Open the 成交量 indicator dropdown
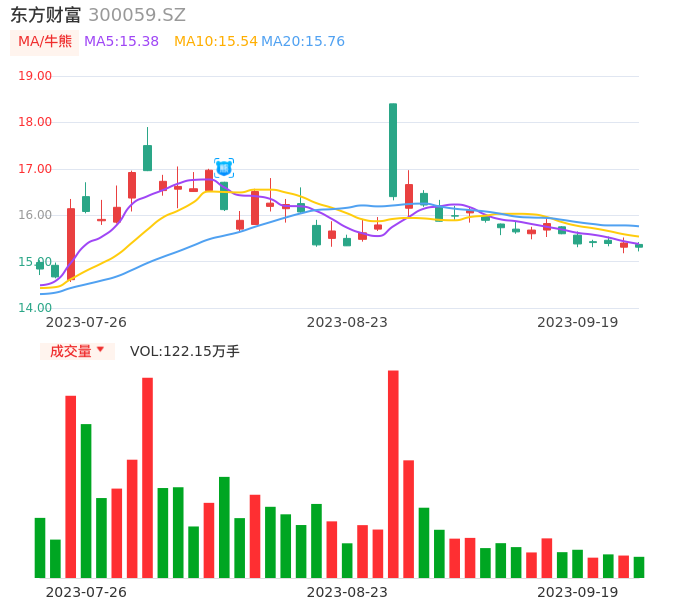Image resolution: width=686 pixels, height=606 pixels. (77, 351)
